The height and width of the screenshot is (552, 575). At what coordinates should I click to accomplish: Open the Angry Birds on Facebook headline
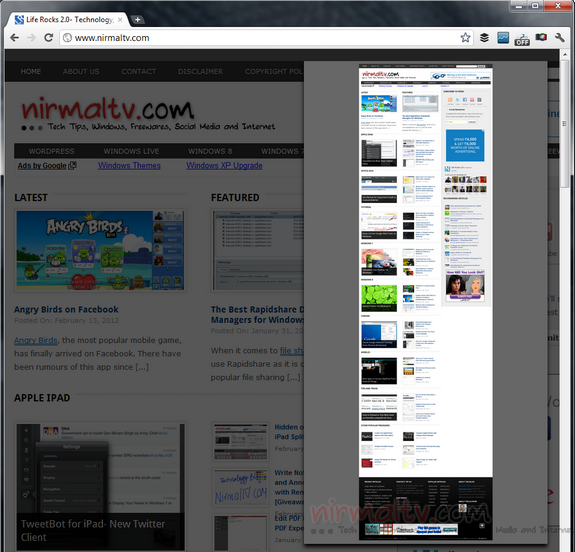[x=66, y=310]
